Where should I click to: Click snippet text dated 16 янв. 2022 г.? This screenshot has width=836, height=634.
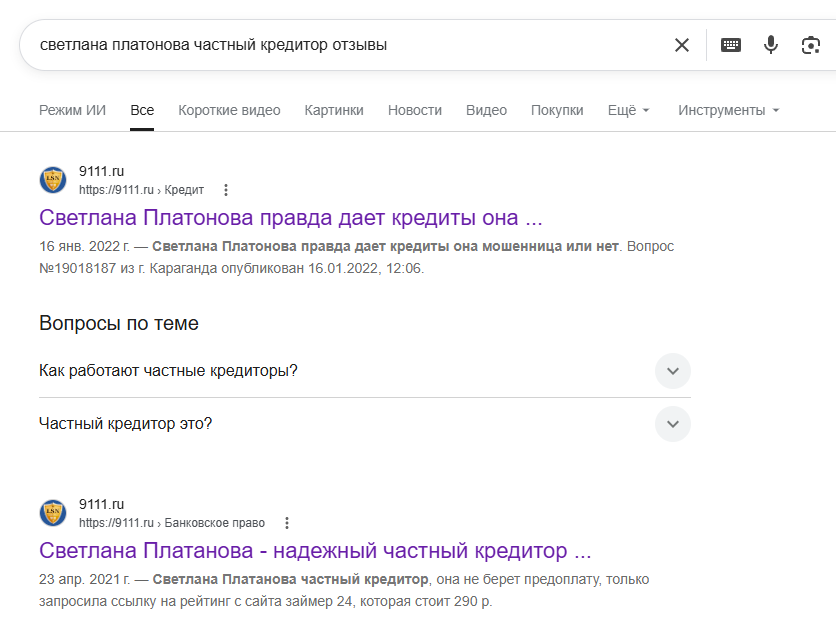(356, 257)
